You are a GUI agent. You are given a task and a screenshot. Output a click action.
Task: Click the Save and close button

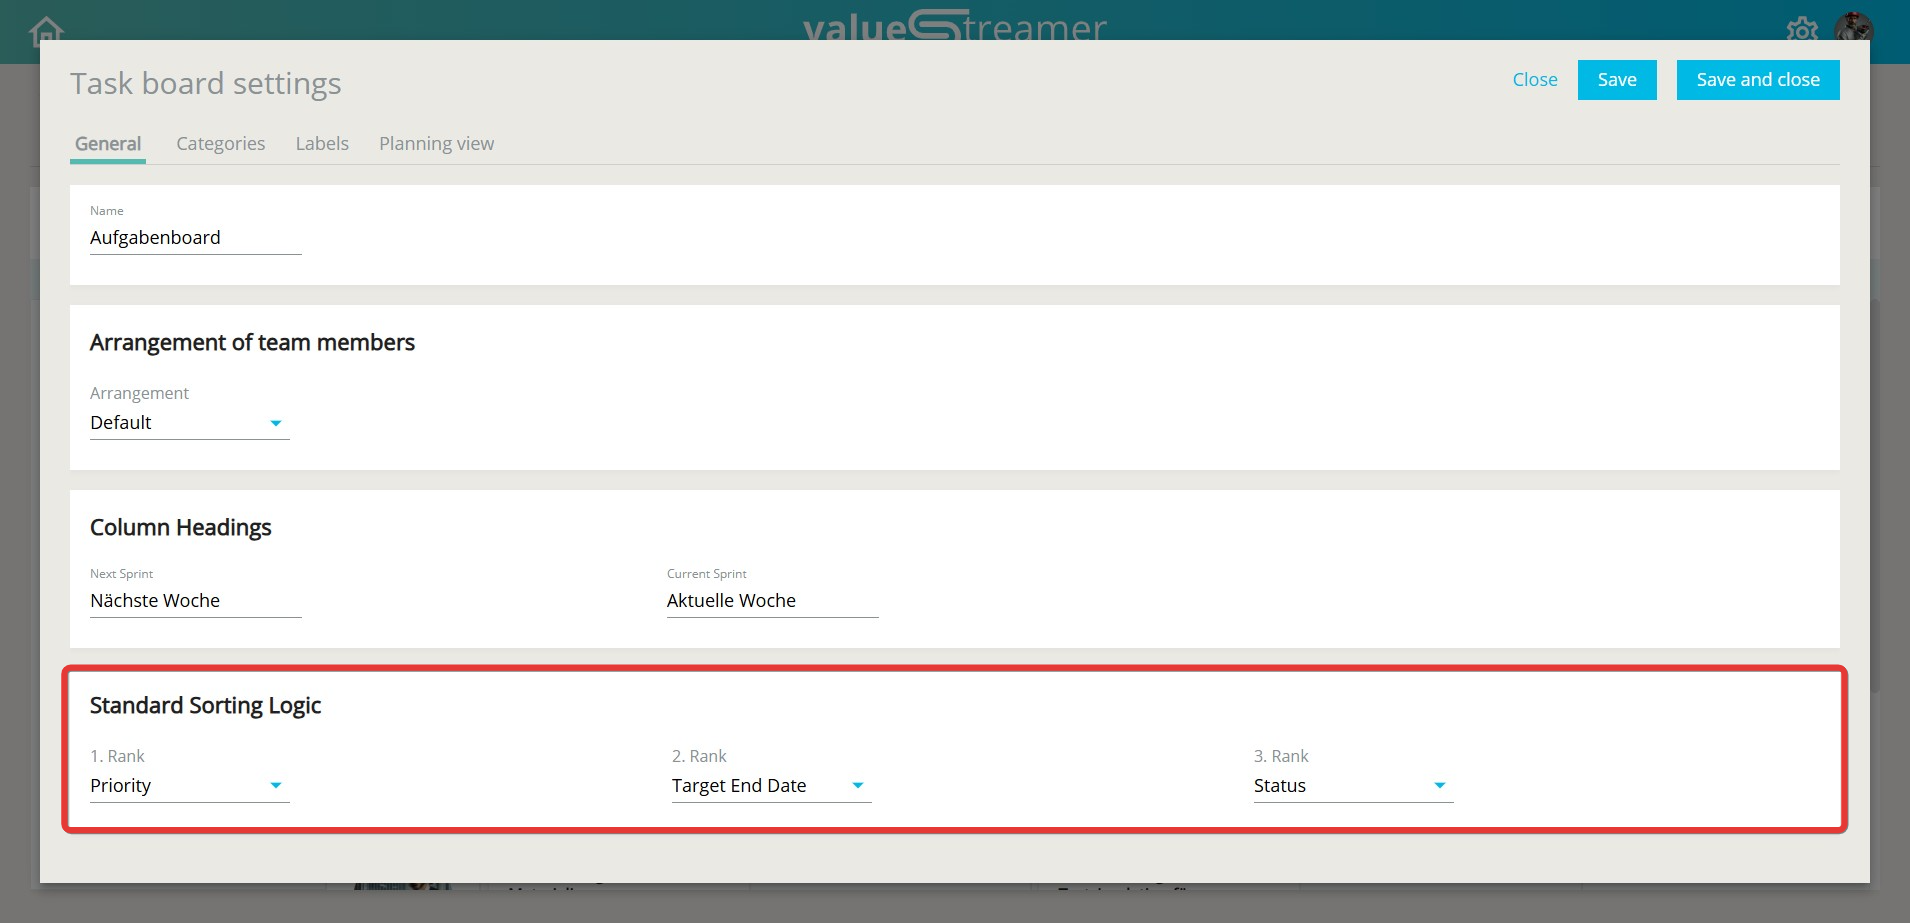pyautogui.click(x=1757, y=80)
